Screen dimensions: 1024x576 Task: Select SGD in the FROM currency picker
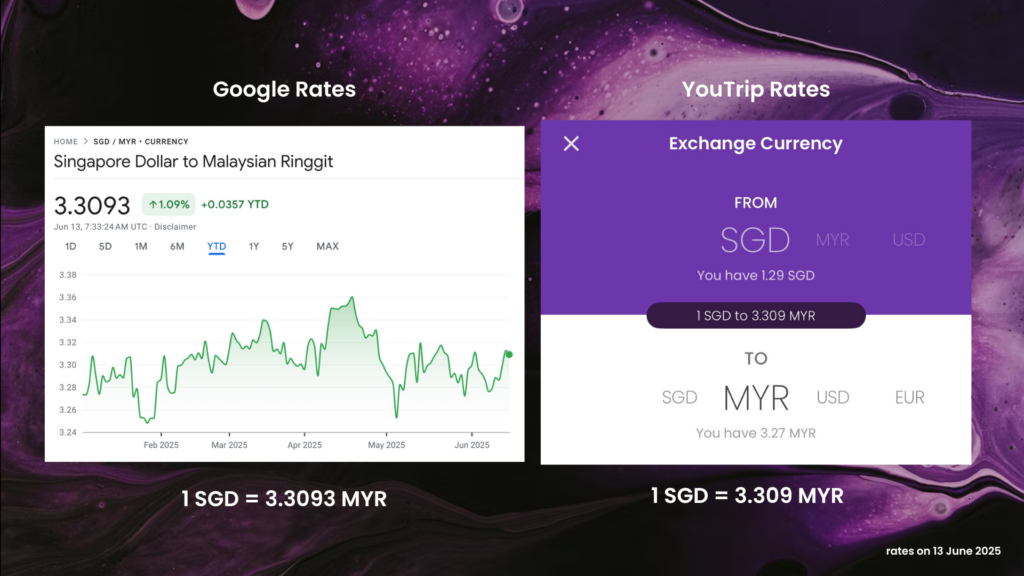click(755, 240)
